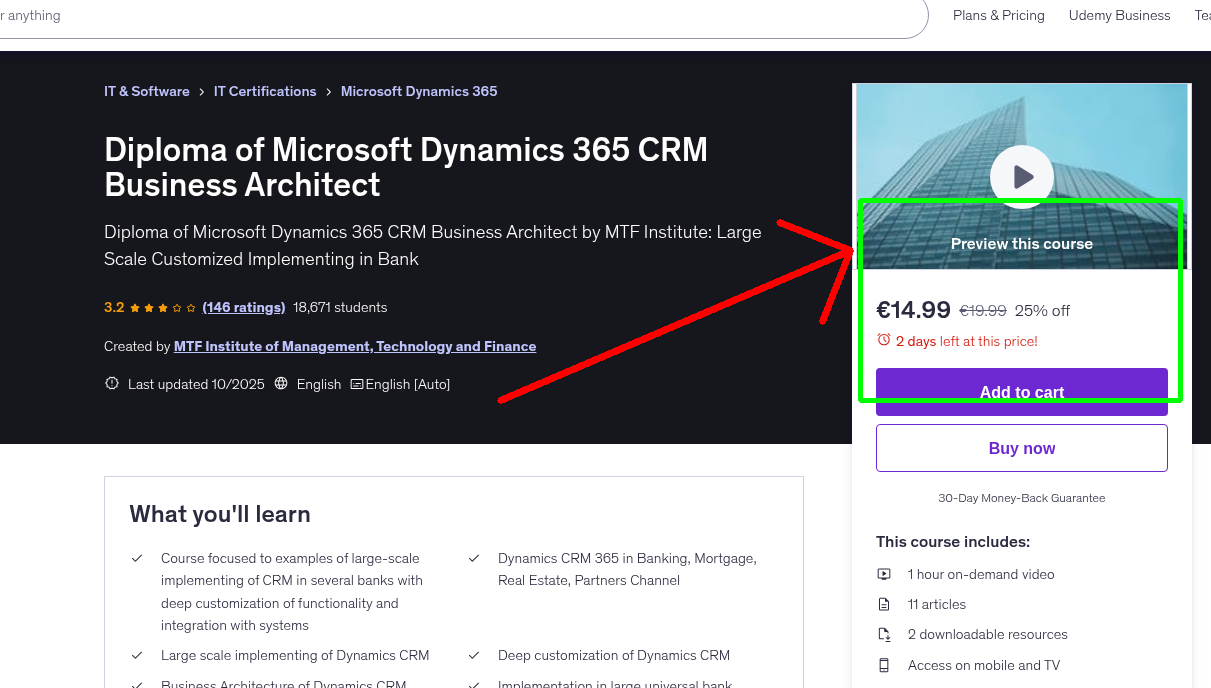This screenshot has width=1211, height=688.
Task: Select the fourth star in the course rating
Action: click(176, 307)
